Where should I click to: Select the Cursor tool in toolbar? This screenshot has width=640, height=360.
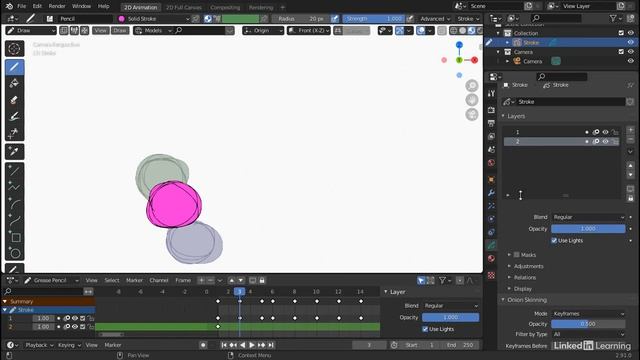click(x=14, y=49)
